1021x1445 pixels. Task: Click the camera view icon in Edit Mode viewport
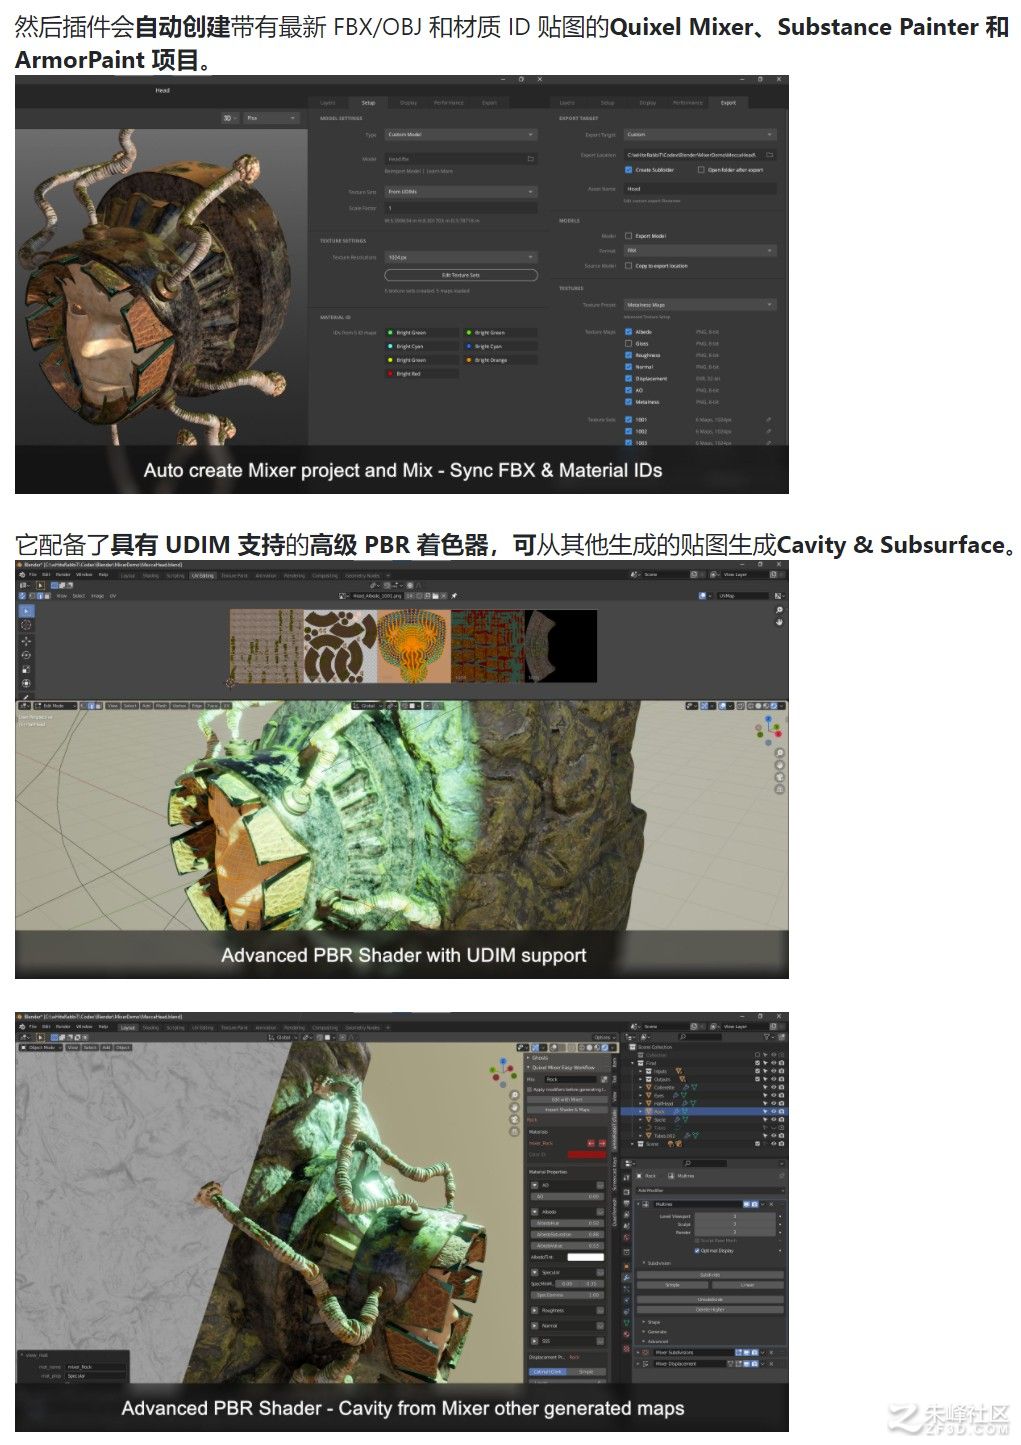pyautogui.click(x=779, y=776)
